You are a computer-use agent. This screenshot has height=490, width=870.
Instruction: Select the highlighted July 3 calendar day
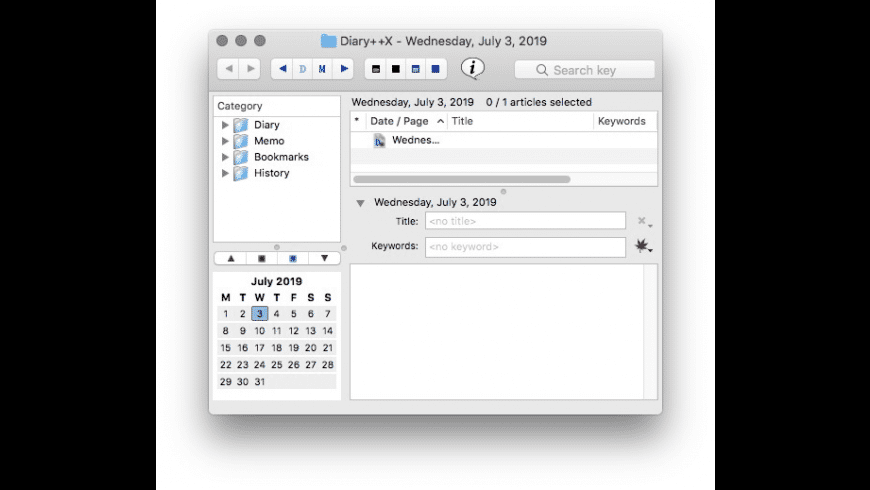[260, 314]
